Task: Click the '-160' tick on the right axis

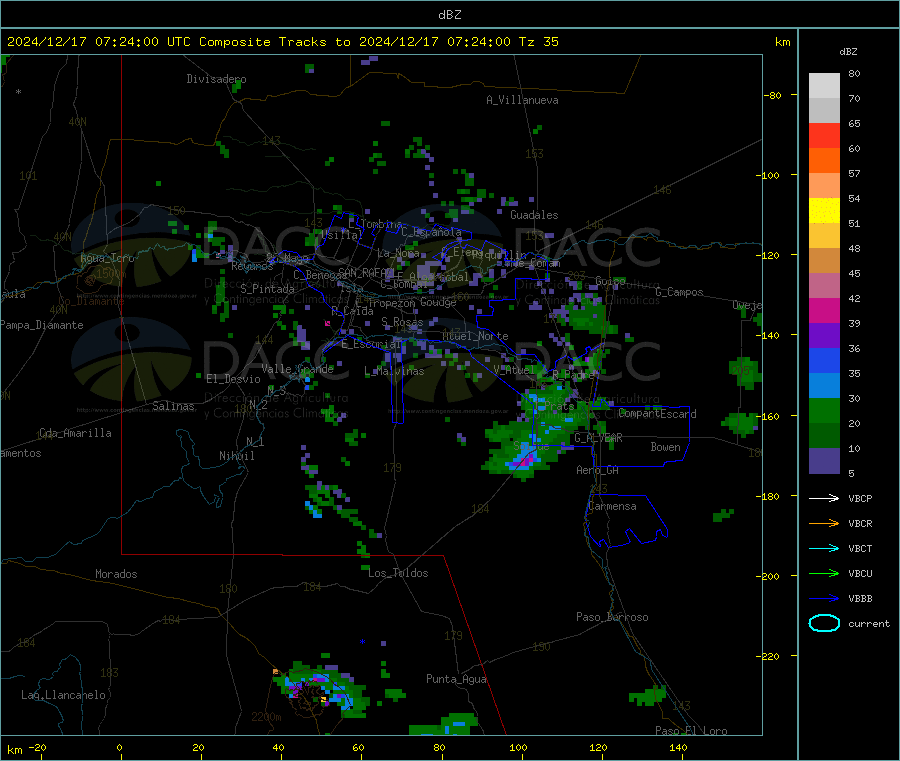Action: tap(769, 416)
